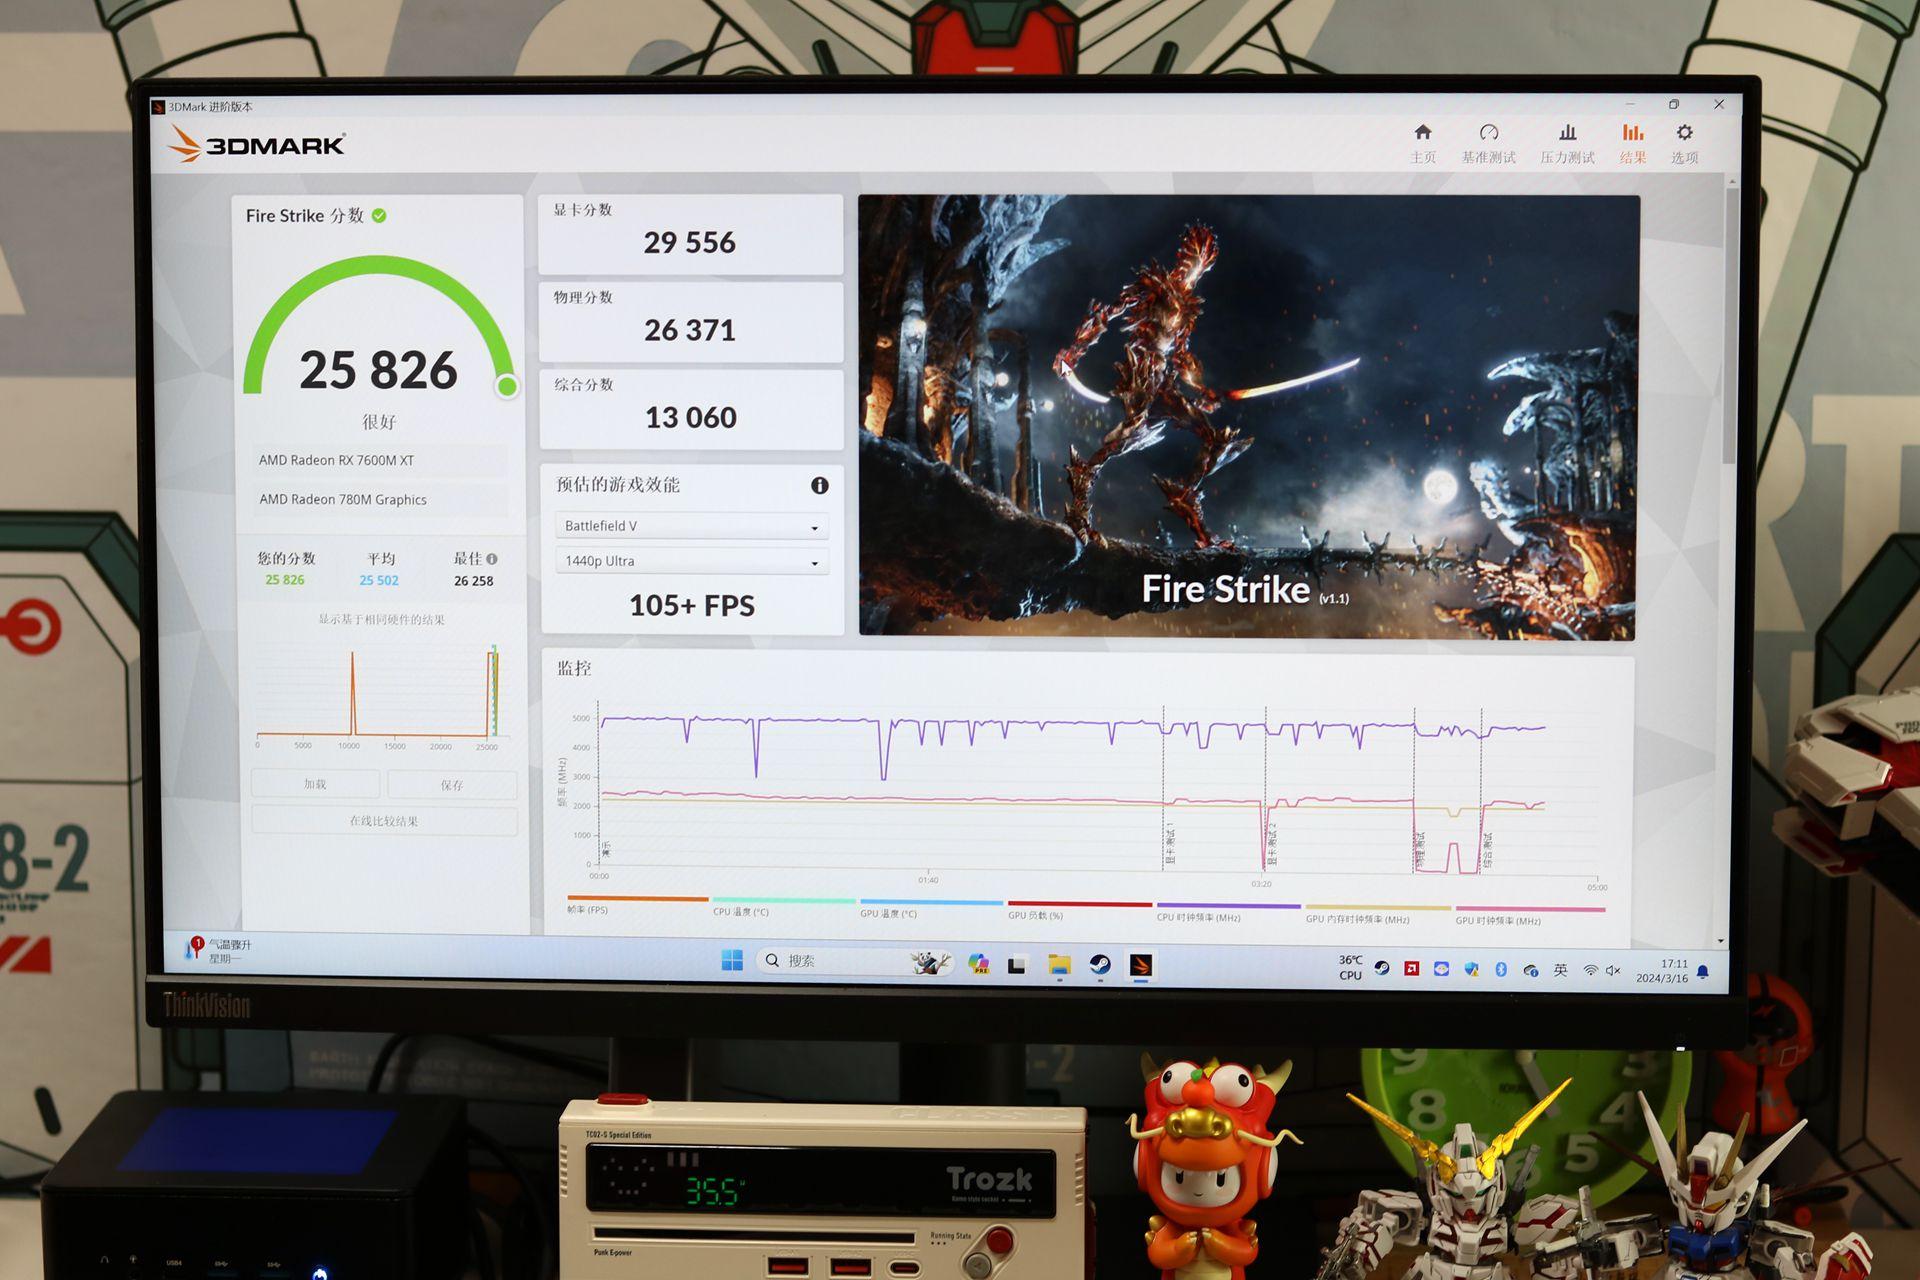The height and width of the screenshot is (1280, 1920).
Task: Open the Results (结果) bar-chart icon
Action: click(x=1633, y=133)
